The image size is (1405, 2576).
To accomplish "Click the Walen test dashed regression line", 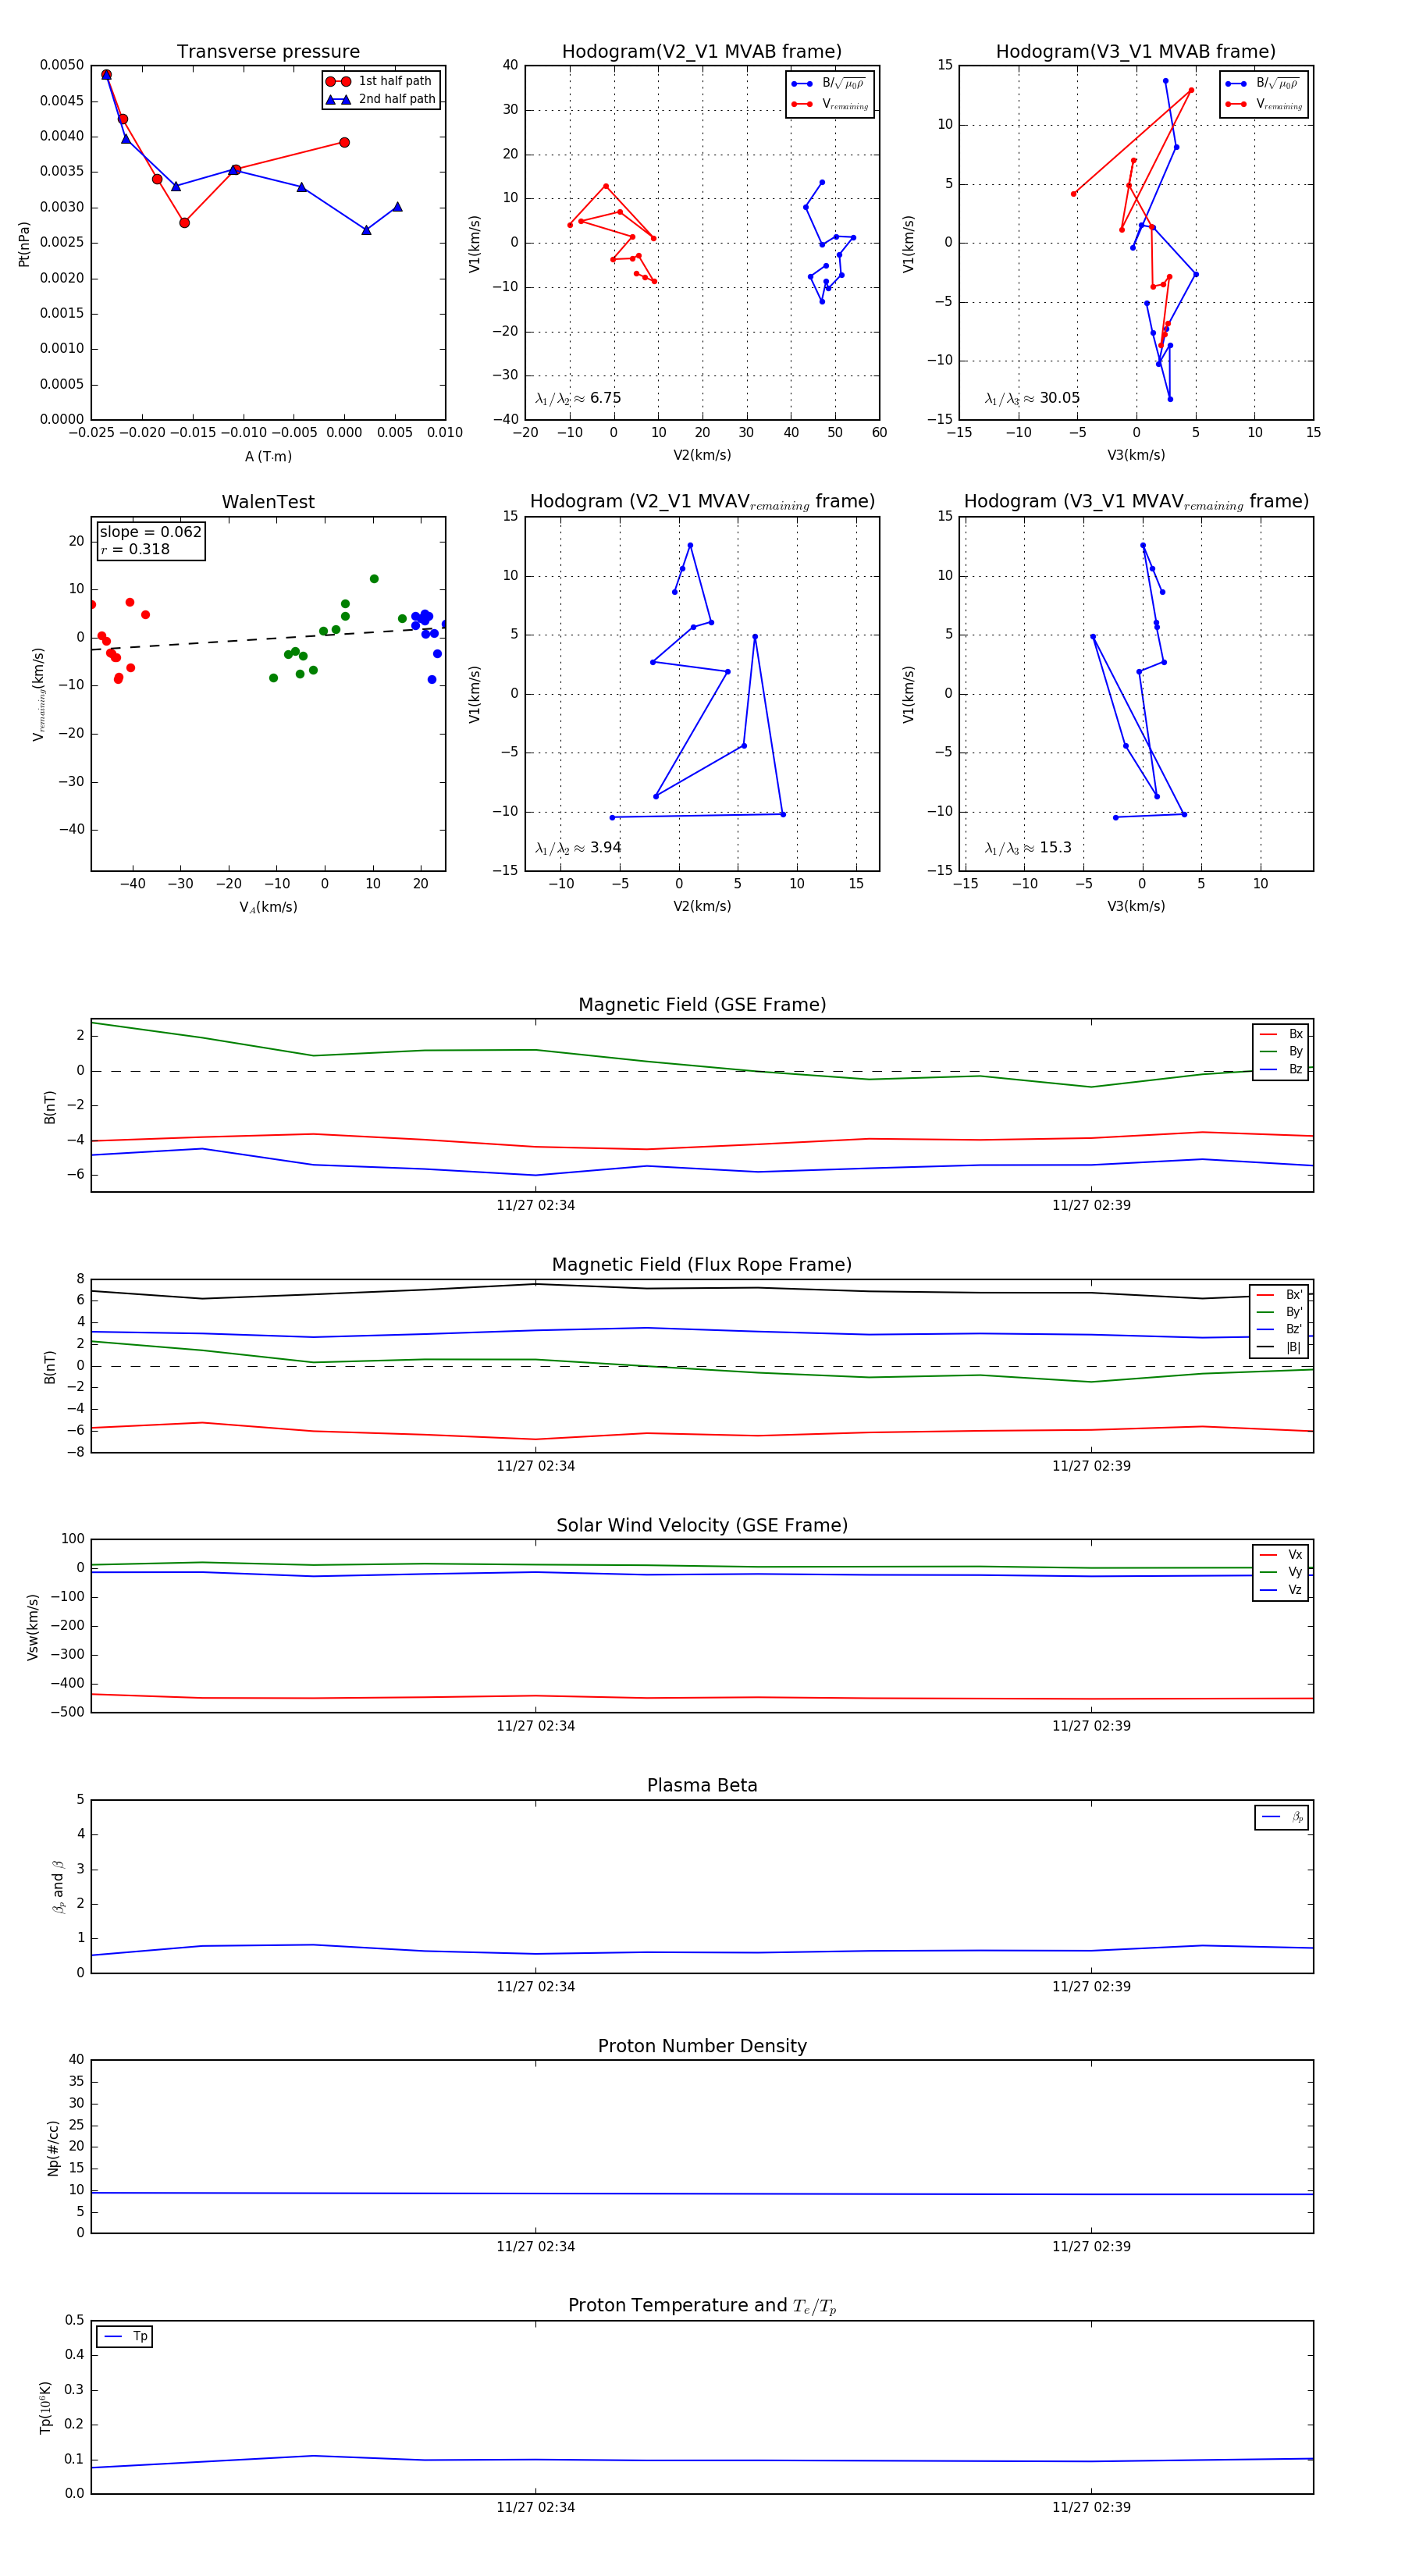I will (x=268, y=639).
